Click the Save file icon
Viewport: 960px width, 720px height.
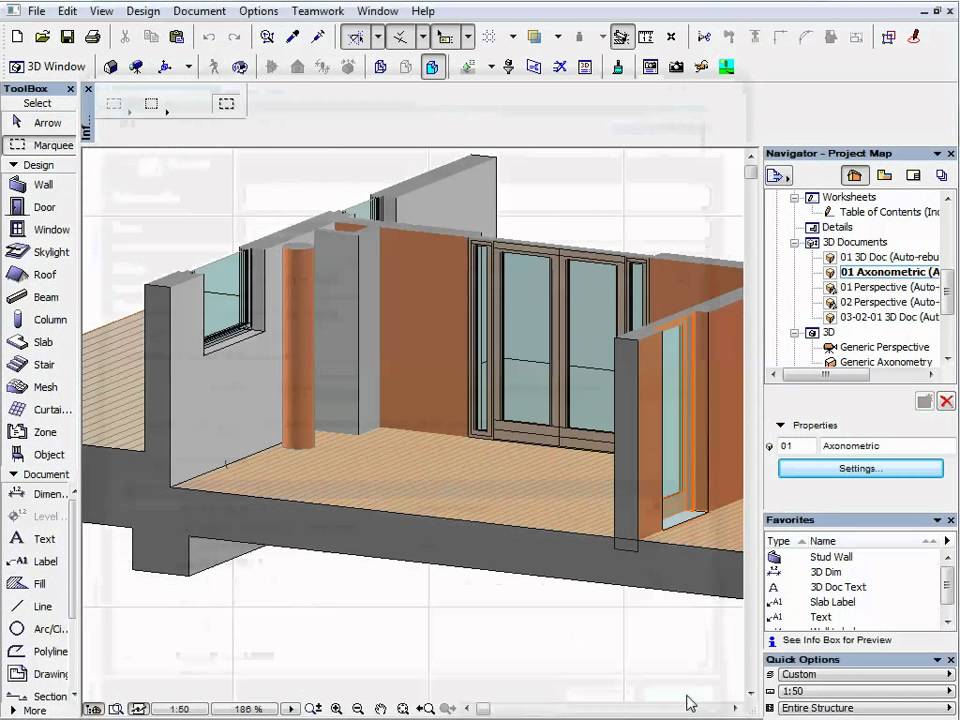click(67, 37)
